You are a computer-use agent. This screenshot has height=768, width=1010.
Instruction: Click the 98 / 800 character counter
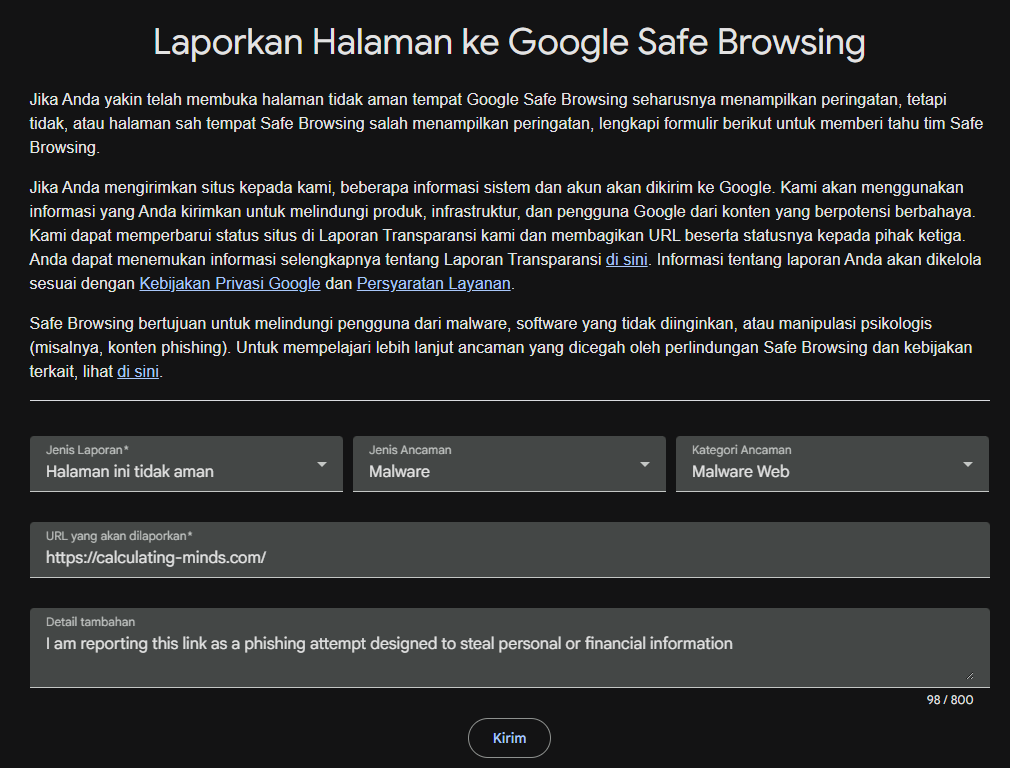click(x=950, y=700)
